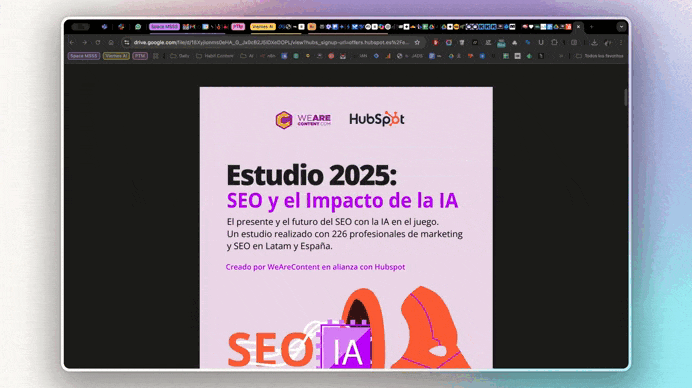692x388 pixels.
Task: Toggle the yellow Viernes AI tab group
Action: pos(263,27)
